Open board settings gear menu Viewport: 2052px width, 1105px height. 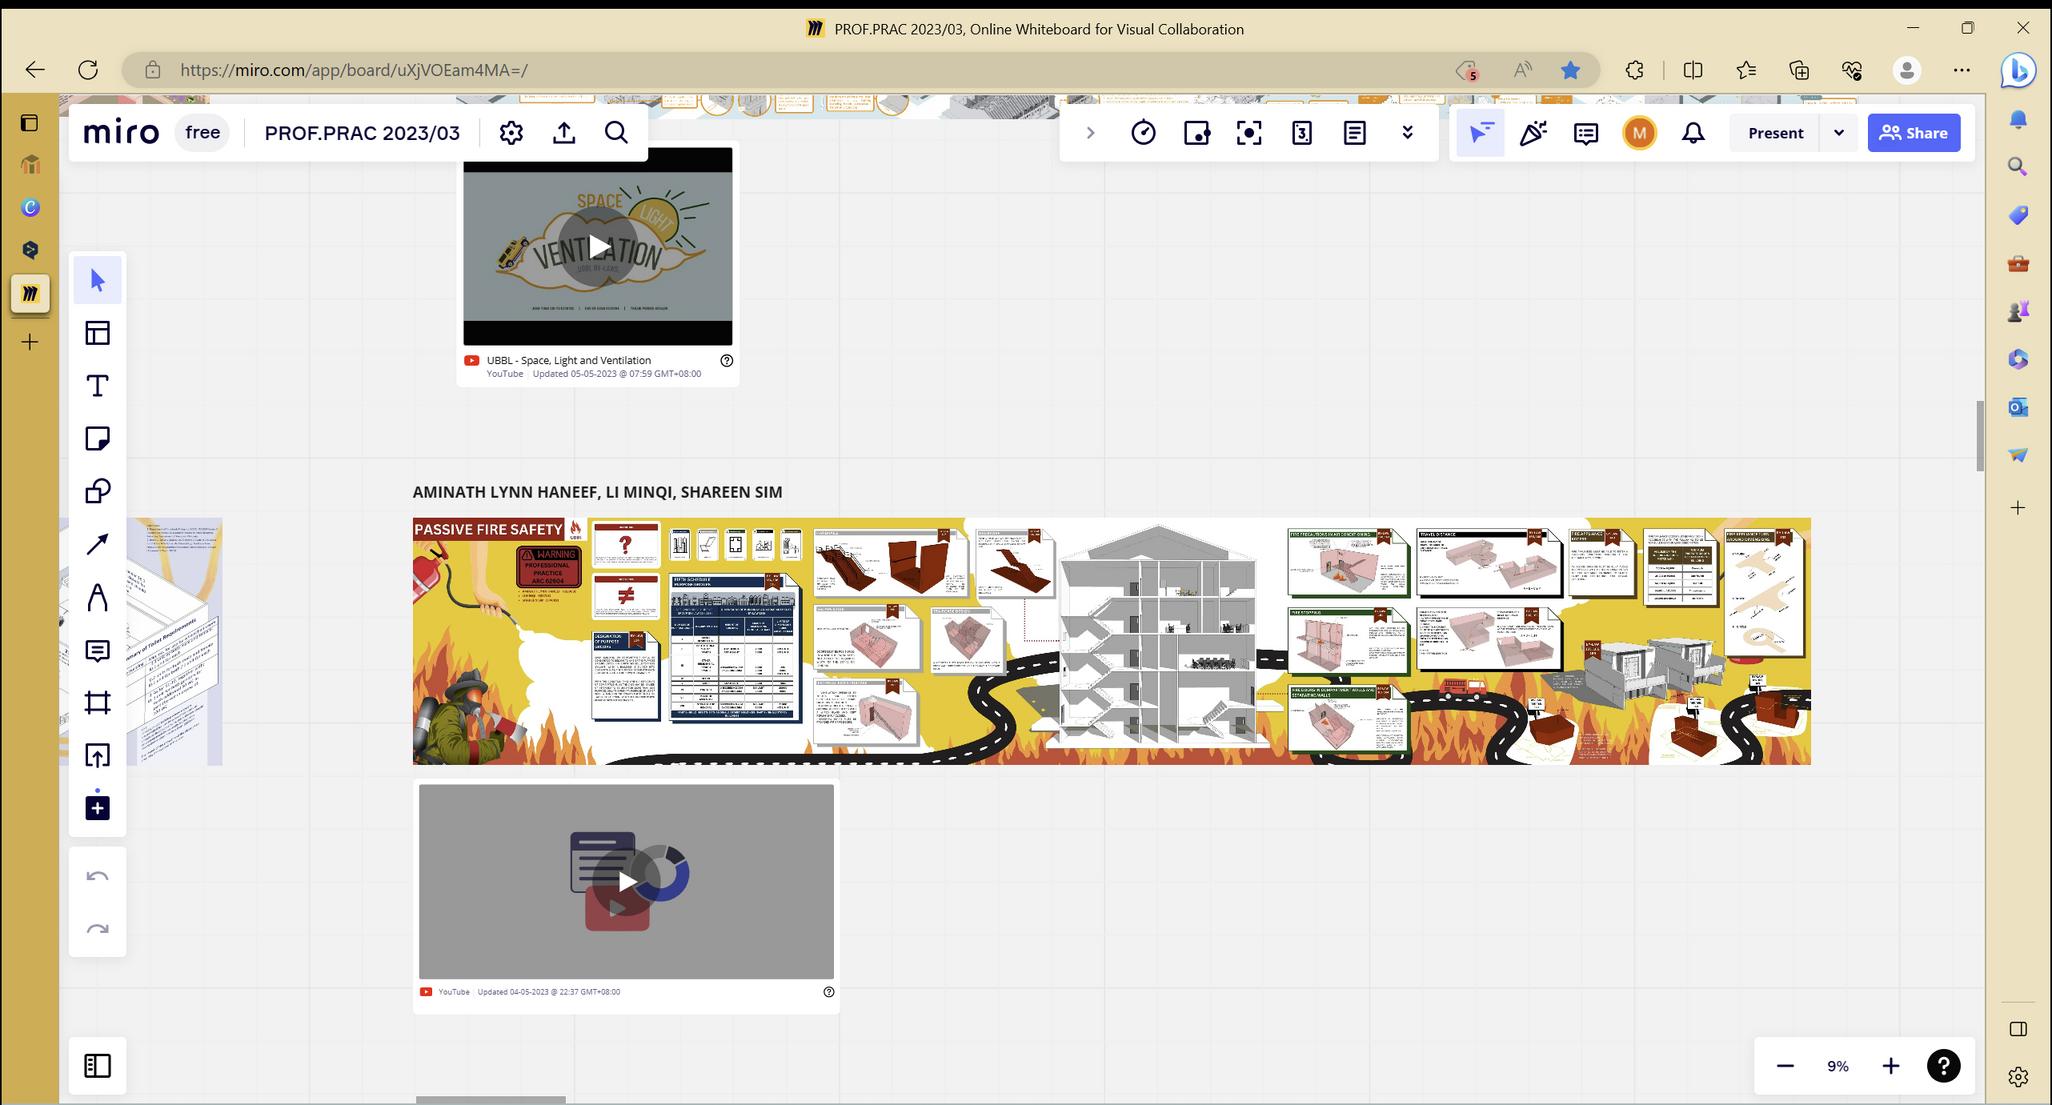pos(511,133)
